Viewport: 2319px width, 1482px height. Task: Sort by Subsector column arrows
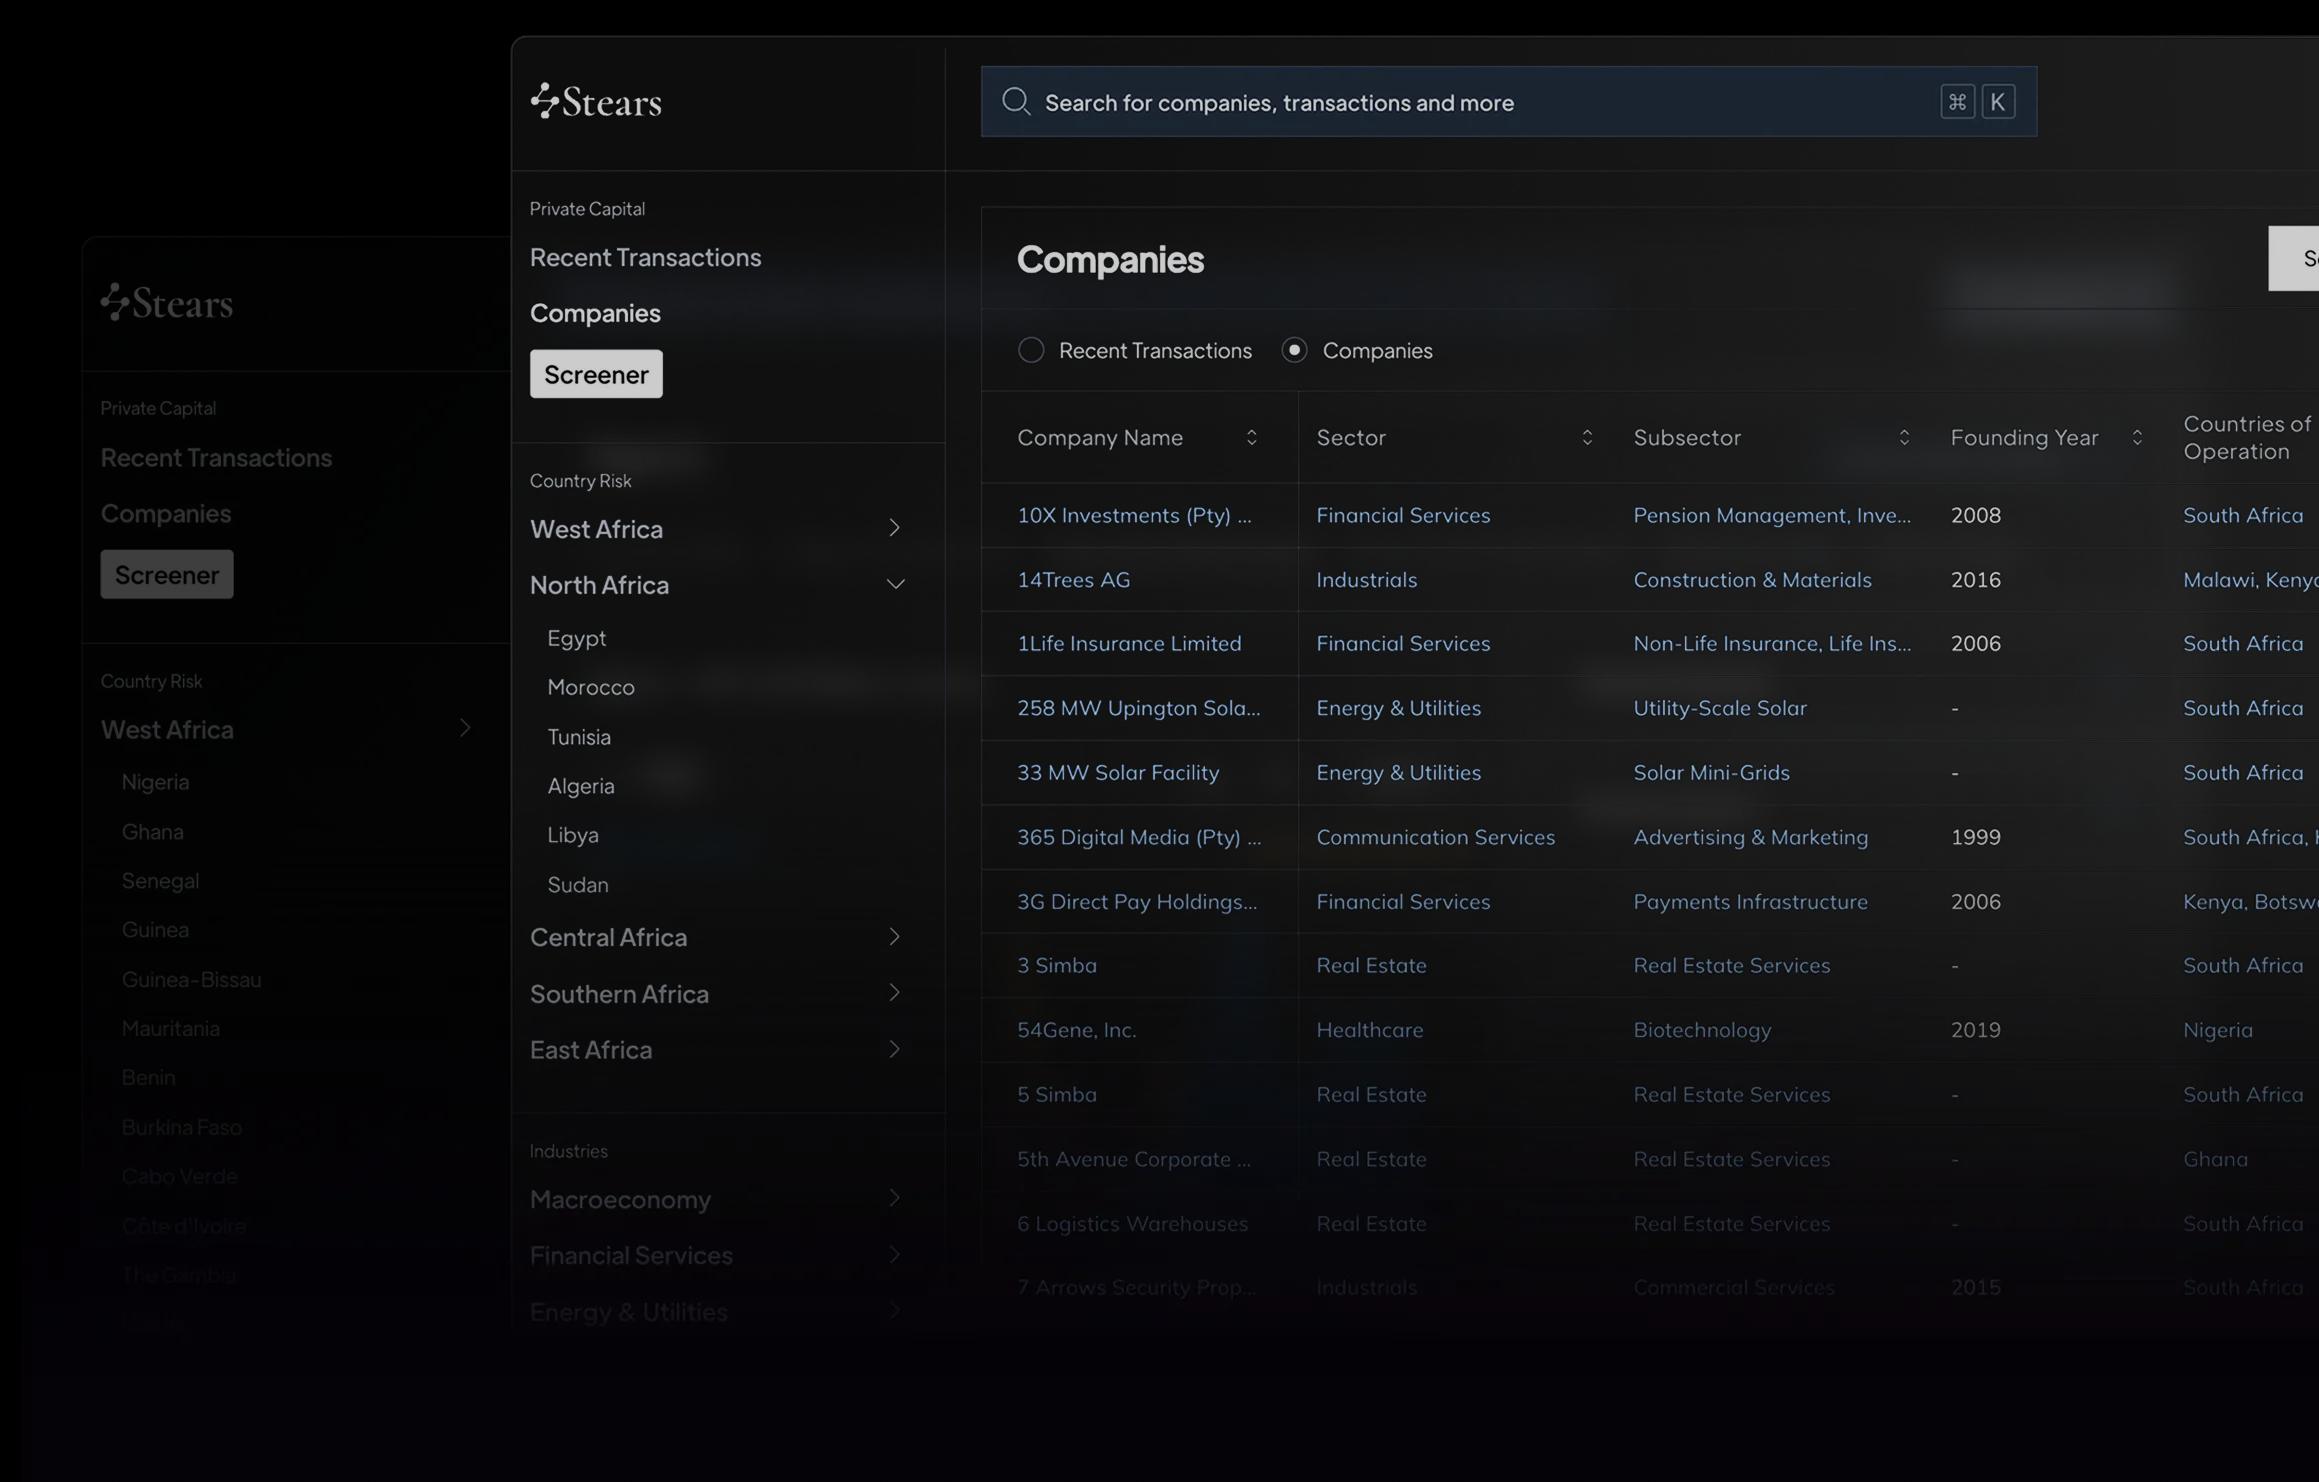point(1904,438)
